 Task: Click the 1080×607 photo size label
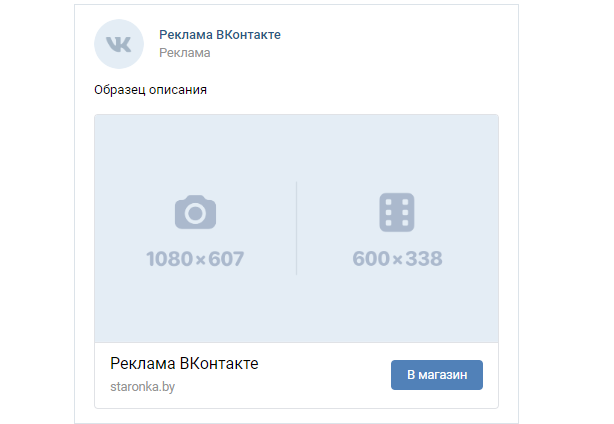point(195,259)
